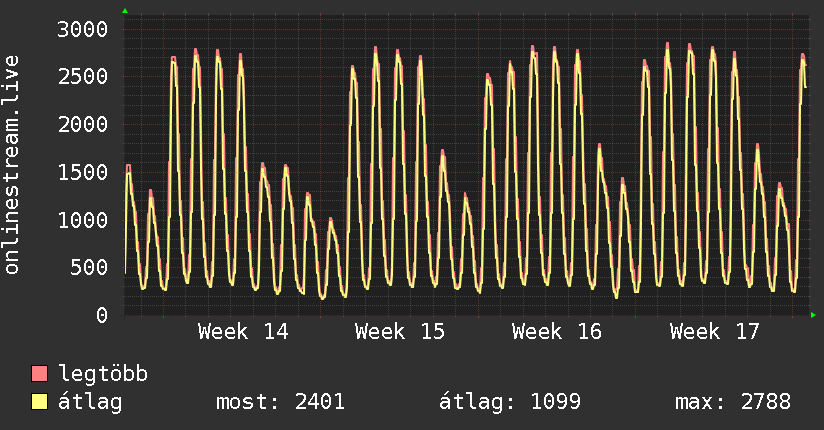Click the Week 16 axis label

(x=557, y=332)
